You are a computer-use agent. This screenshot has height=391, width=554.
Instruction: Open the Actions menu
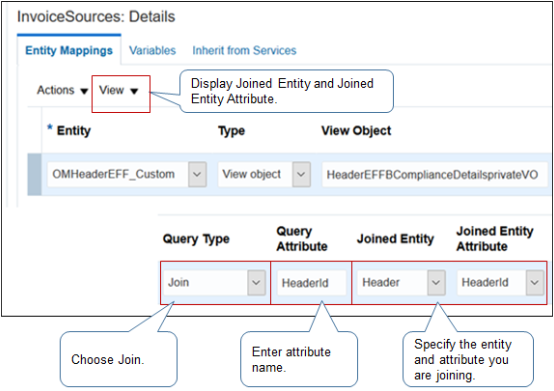coord(62,90)
